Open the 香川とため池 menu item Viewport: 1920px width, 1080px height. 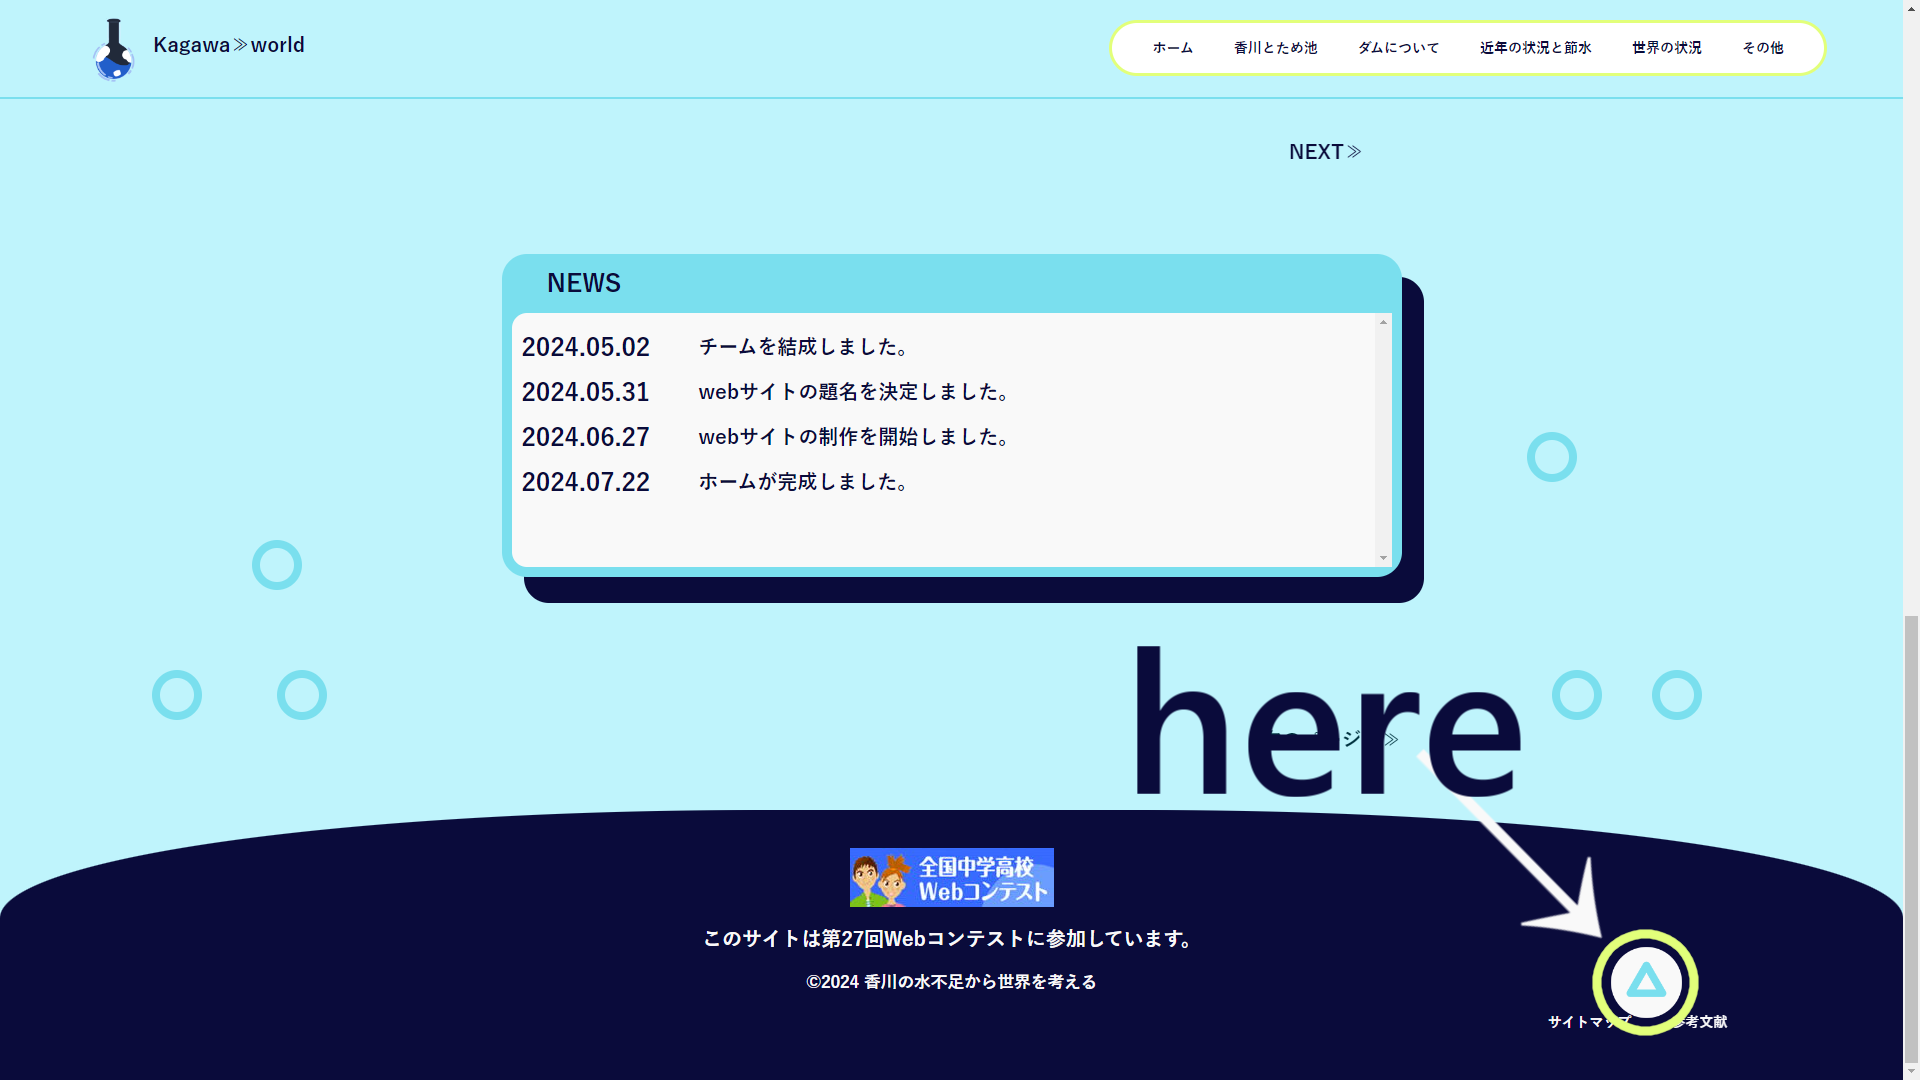(1275, 48)
